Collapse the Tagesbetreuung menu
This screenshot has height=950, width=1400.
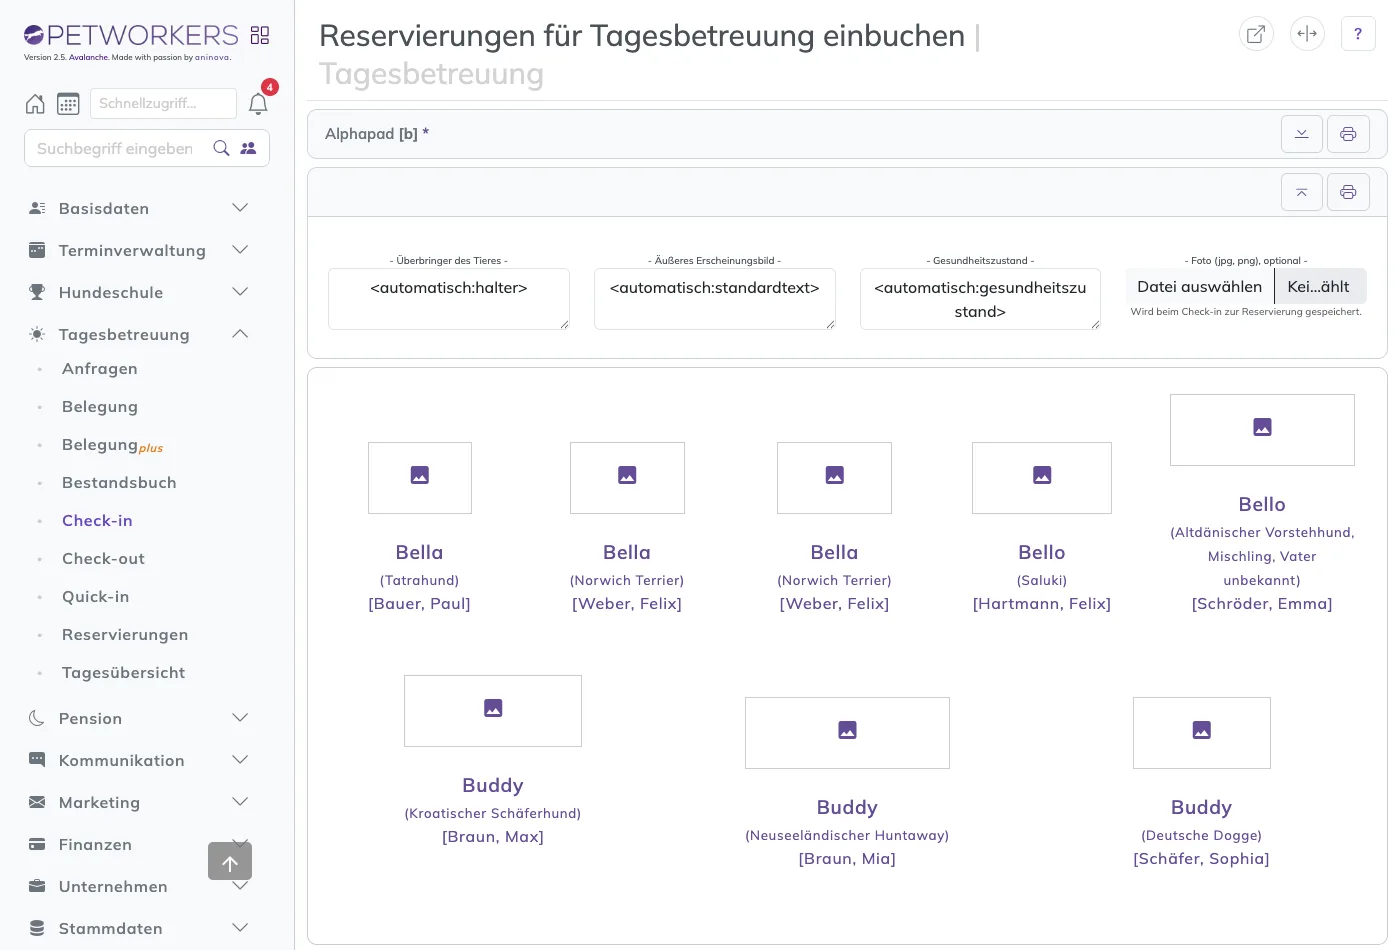pyautogui.click(x=139, y=334)
